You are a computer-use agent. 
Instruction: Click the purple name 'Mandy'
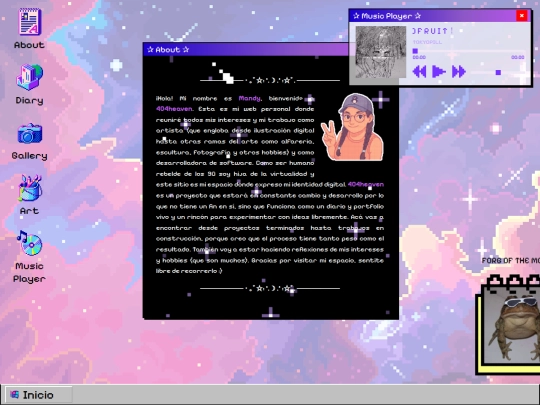(x=249, y=98)
